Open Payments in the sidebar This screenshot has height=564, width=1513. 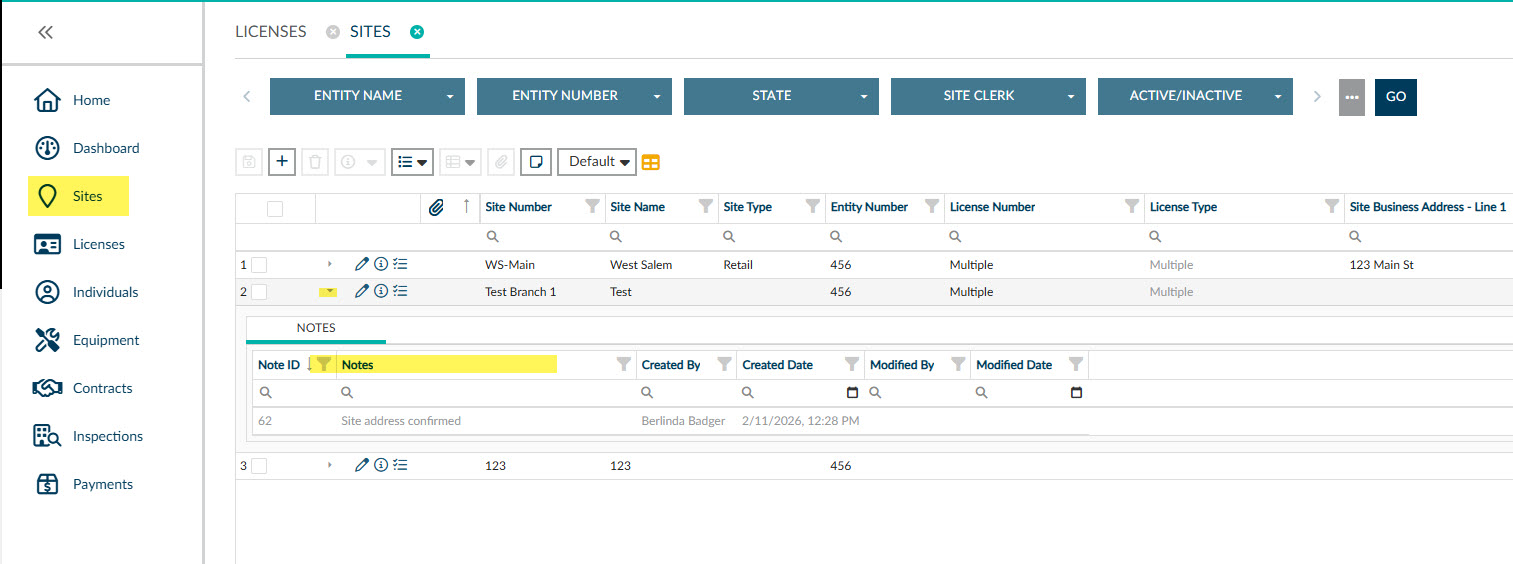[83, 484]
